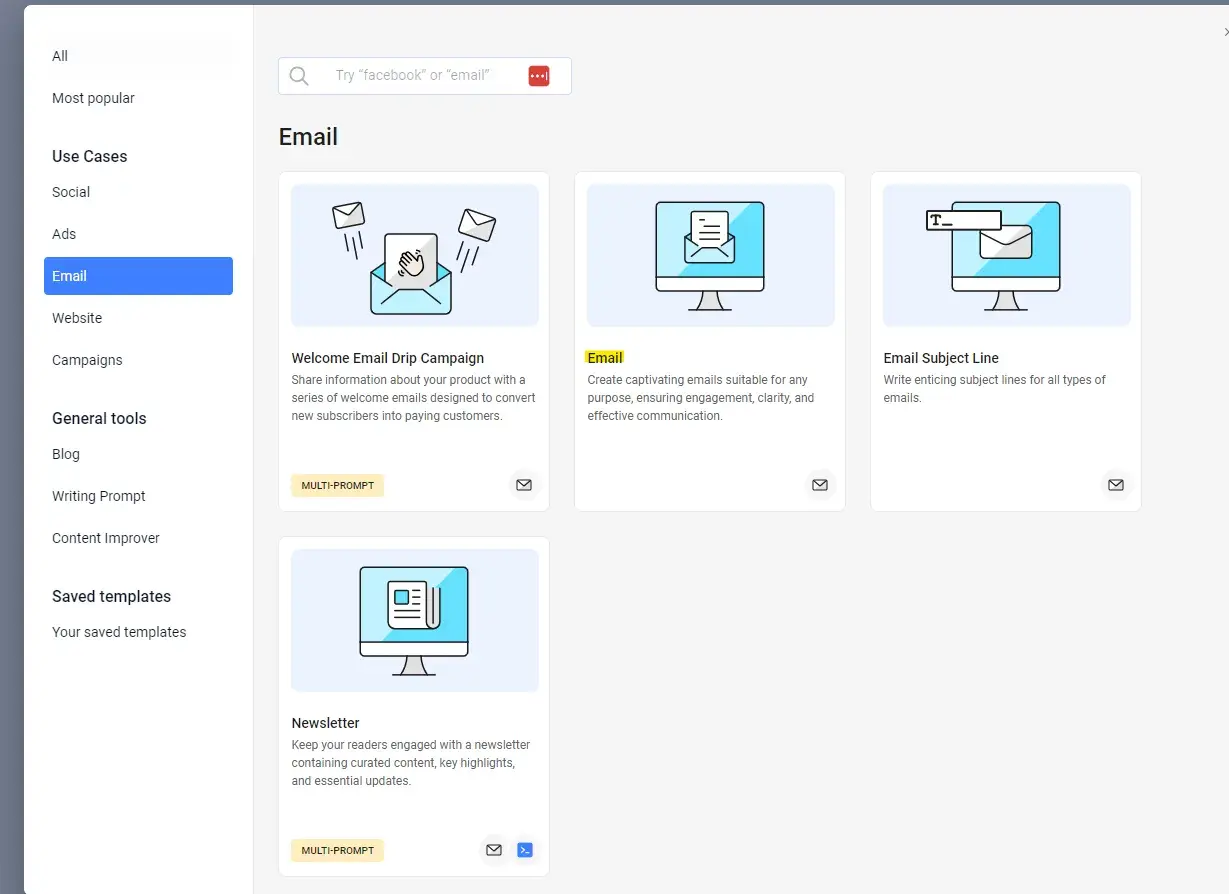Show Most popular templates

coord(93,98)
